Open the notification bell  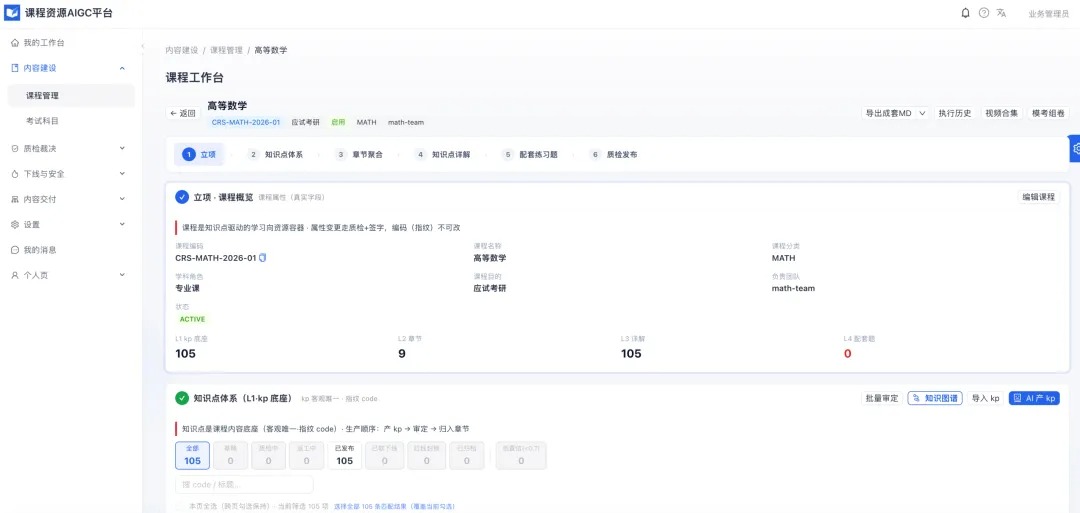coord(965,13)
